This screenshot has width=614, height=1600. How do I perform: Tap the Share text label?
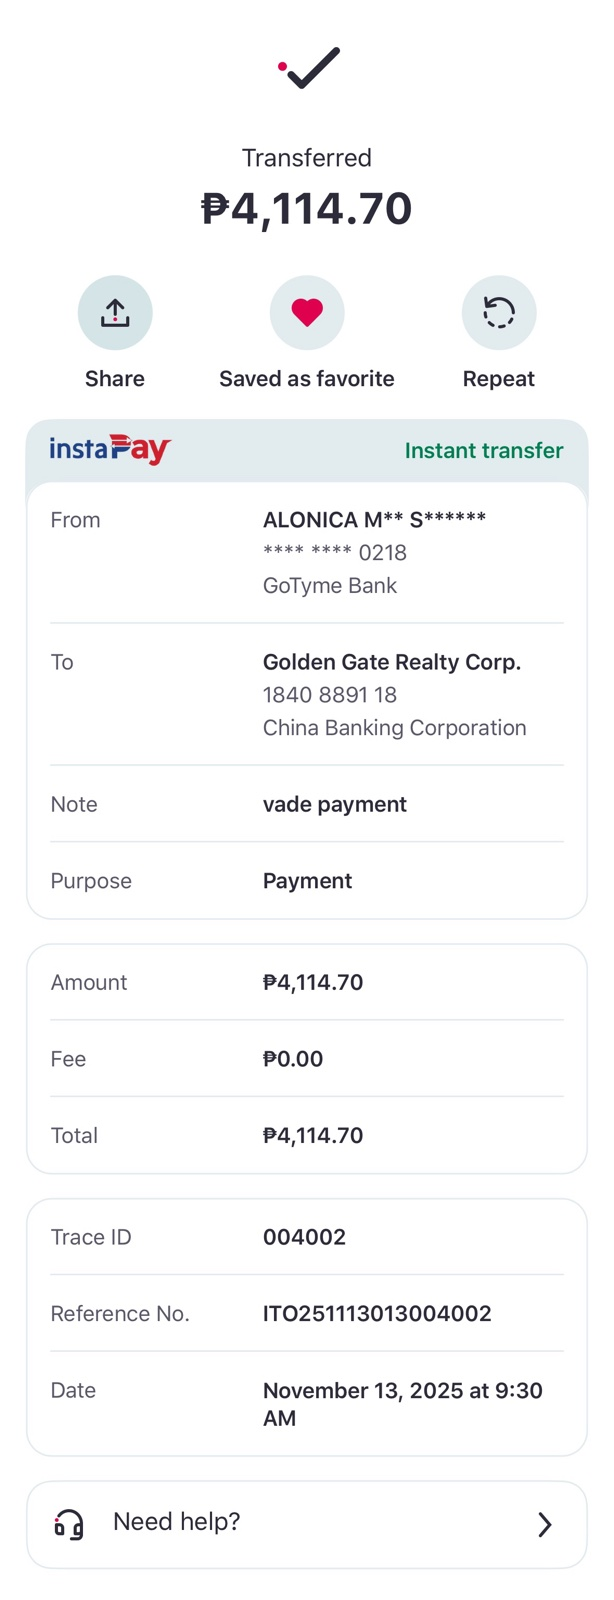[115, 379]
